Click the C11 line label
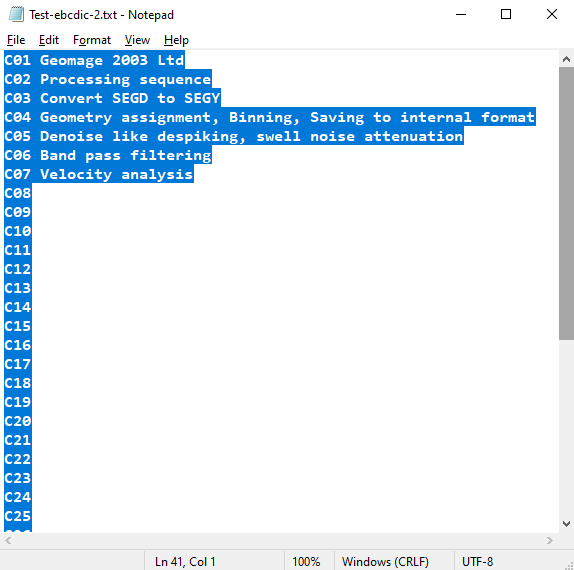Viewport: 574px width, 570px height. pyautogui.click(x=18, y=250)
